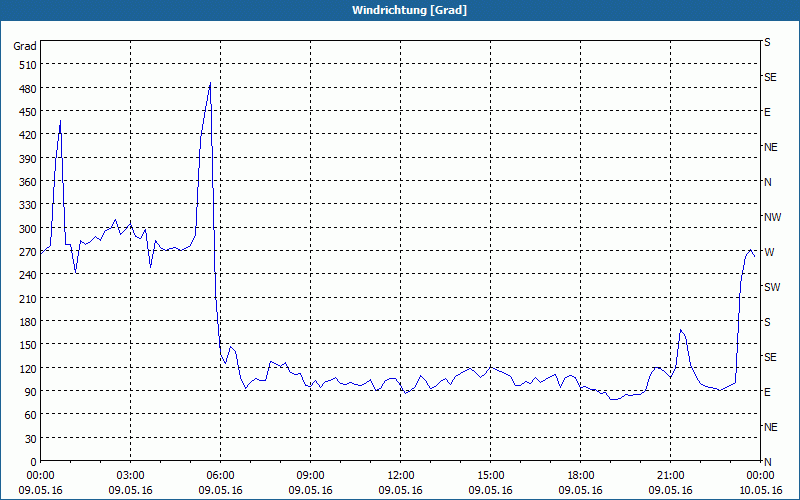Click the 18:00 time label on the x-axis
This screenshot has width=800, height=500.
click(581, 476)
